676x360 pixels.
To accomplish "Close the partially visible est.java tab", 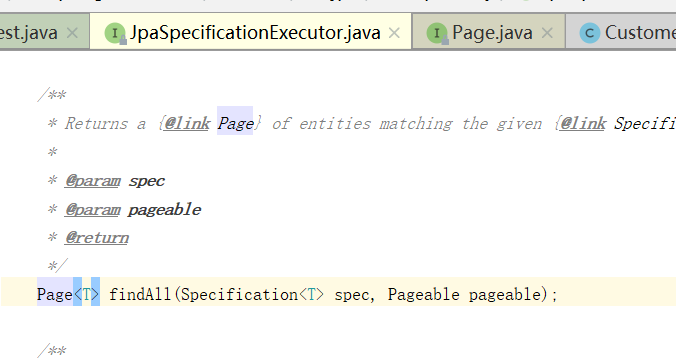I will [x=72, y=33].
